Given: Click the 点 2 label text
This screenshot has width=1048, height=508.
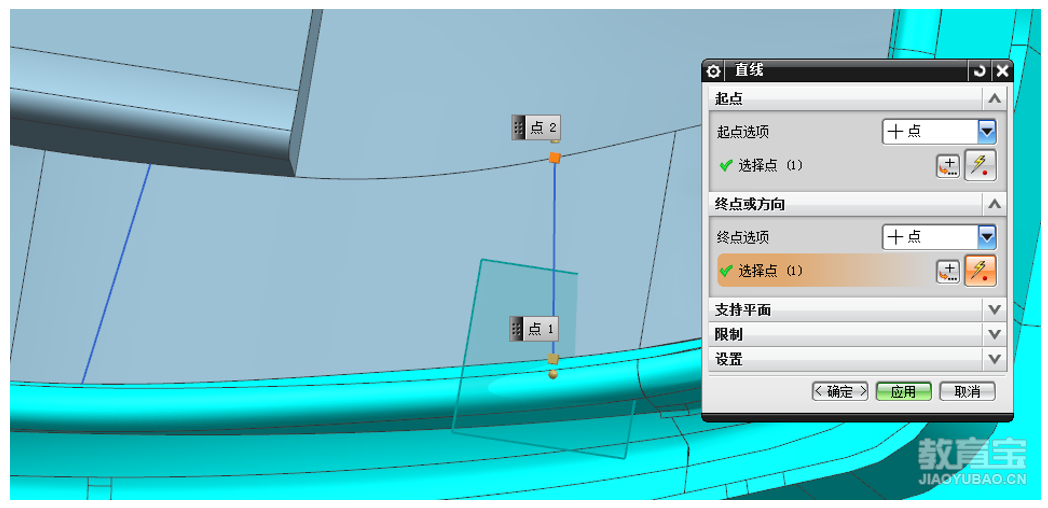Looking at the screenshot, I should point(543,128).
